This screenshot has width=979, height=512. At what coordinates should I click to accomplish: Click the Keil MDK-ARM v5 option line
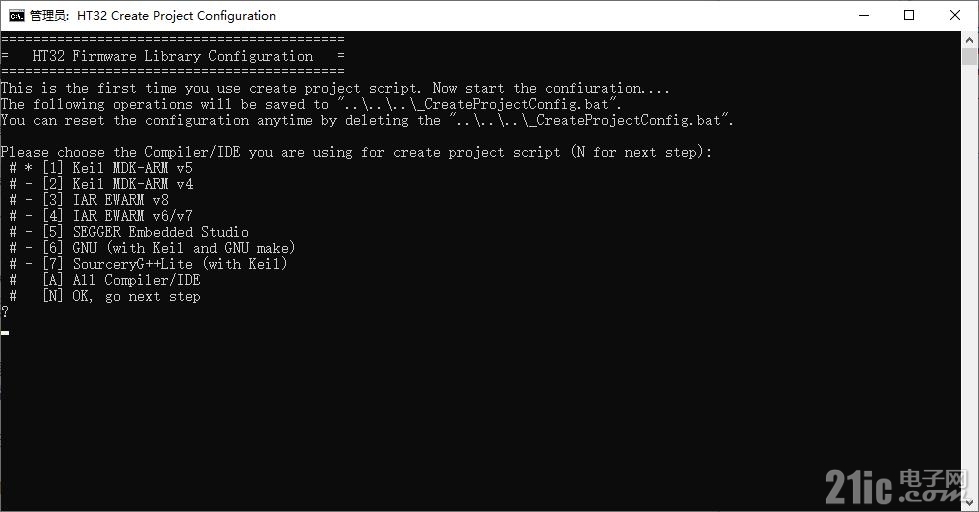pyautogui.click(x=101, y=168)
